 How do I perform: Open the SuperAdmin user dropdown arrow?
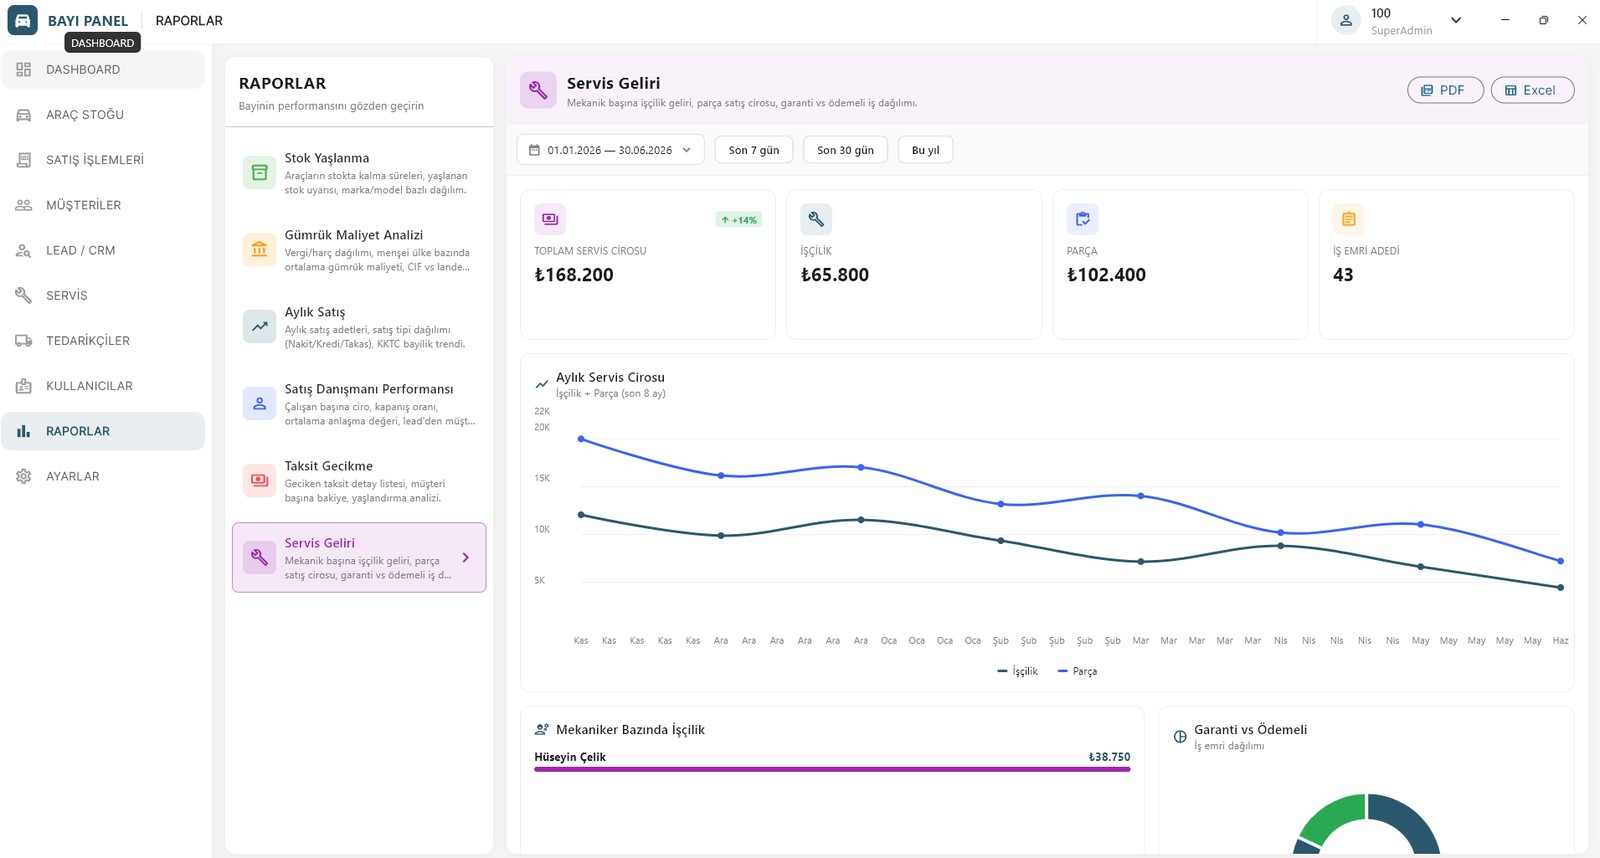pyautogui.click(x=1456, y=20)
